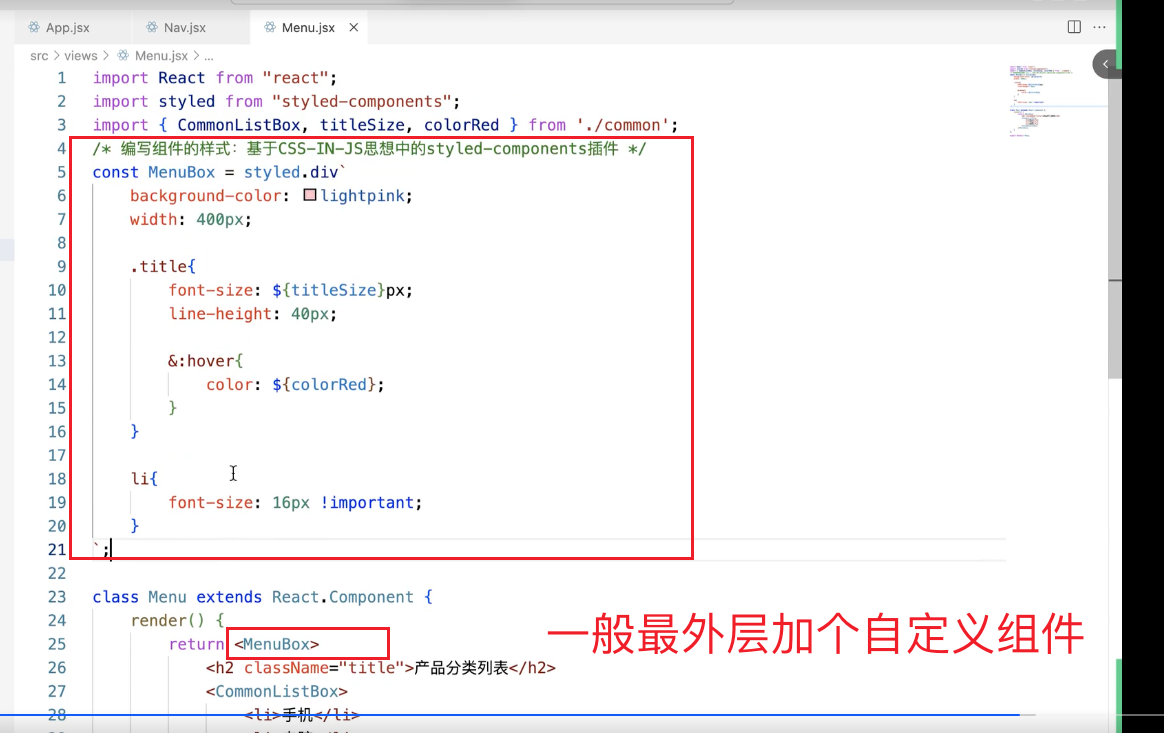Click '!important' on line 19

(367, 503)
